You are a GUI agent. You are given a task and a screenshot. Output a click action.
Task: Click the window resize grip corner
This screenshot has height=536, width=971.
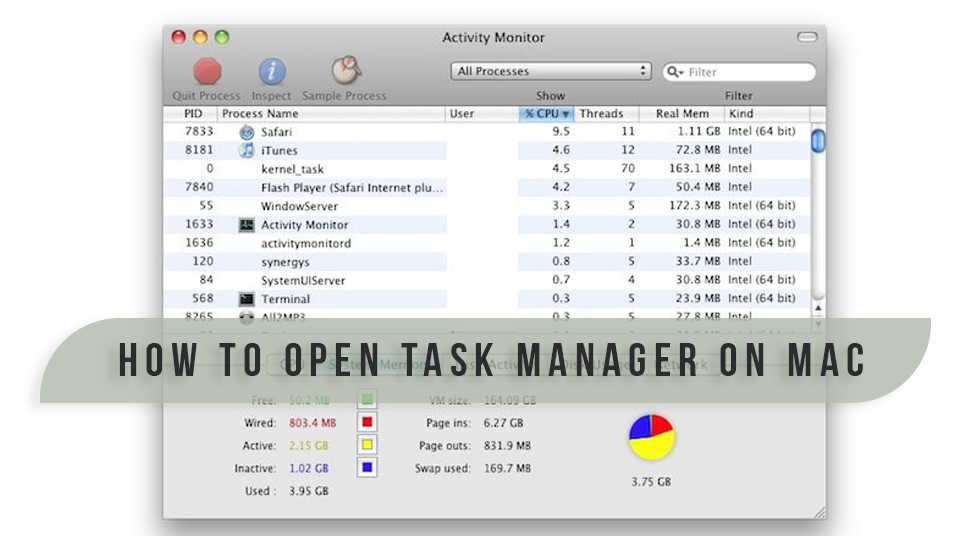819,512
